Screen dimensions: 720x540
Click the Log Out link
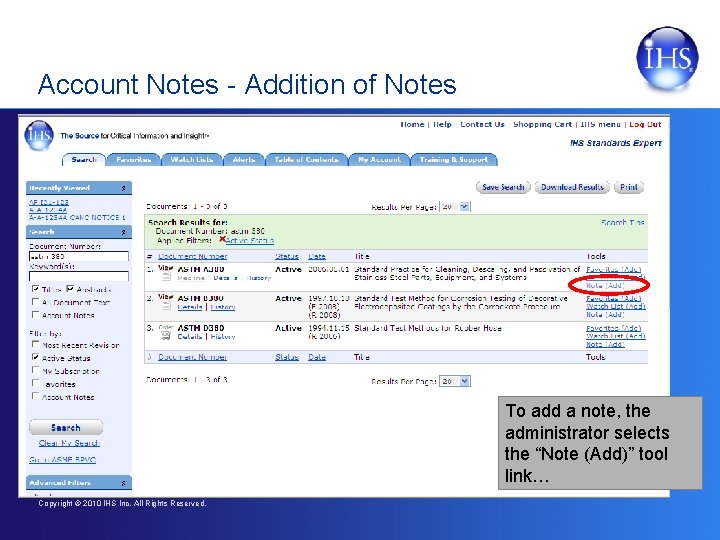(x=645, y=124)
